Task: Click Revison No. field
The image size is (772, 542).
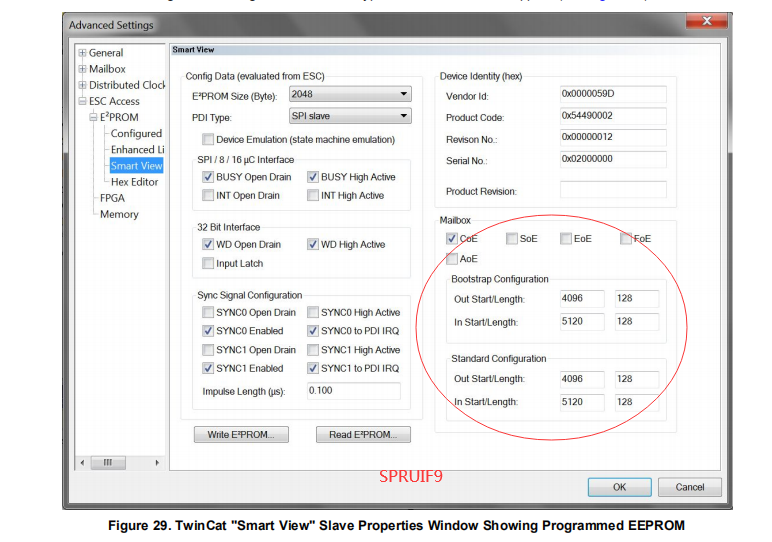Action: [x=613, y=137]
